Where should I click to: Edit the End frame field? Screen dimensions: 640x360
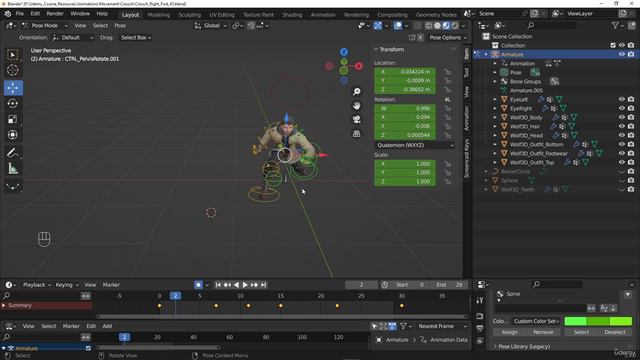(x=449, y=285)
